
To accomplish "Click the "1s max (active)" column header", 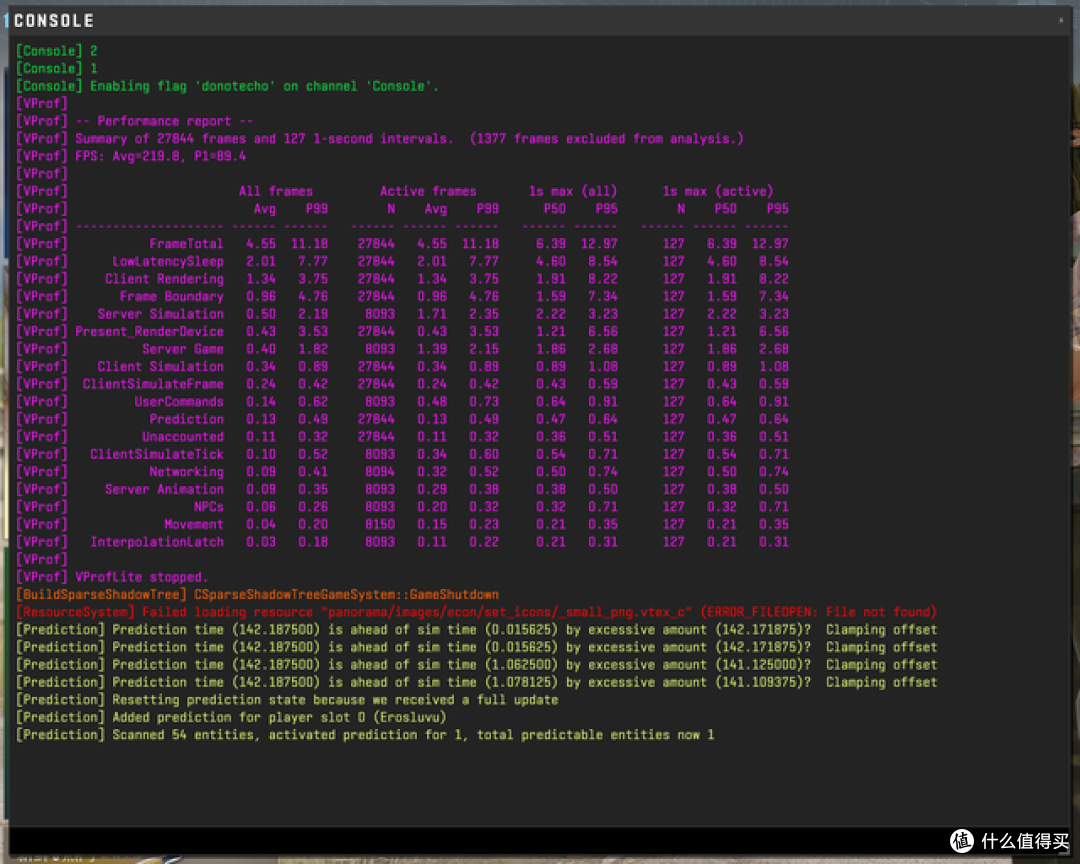I will point(718,192).
